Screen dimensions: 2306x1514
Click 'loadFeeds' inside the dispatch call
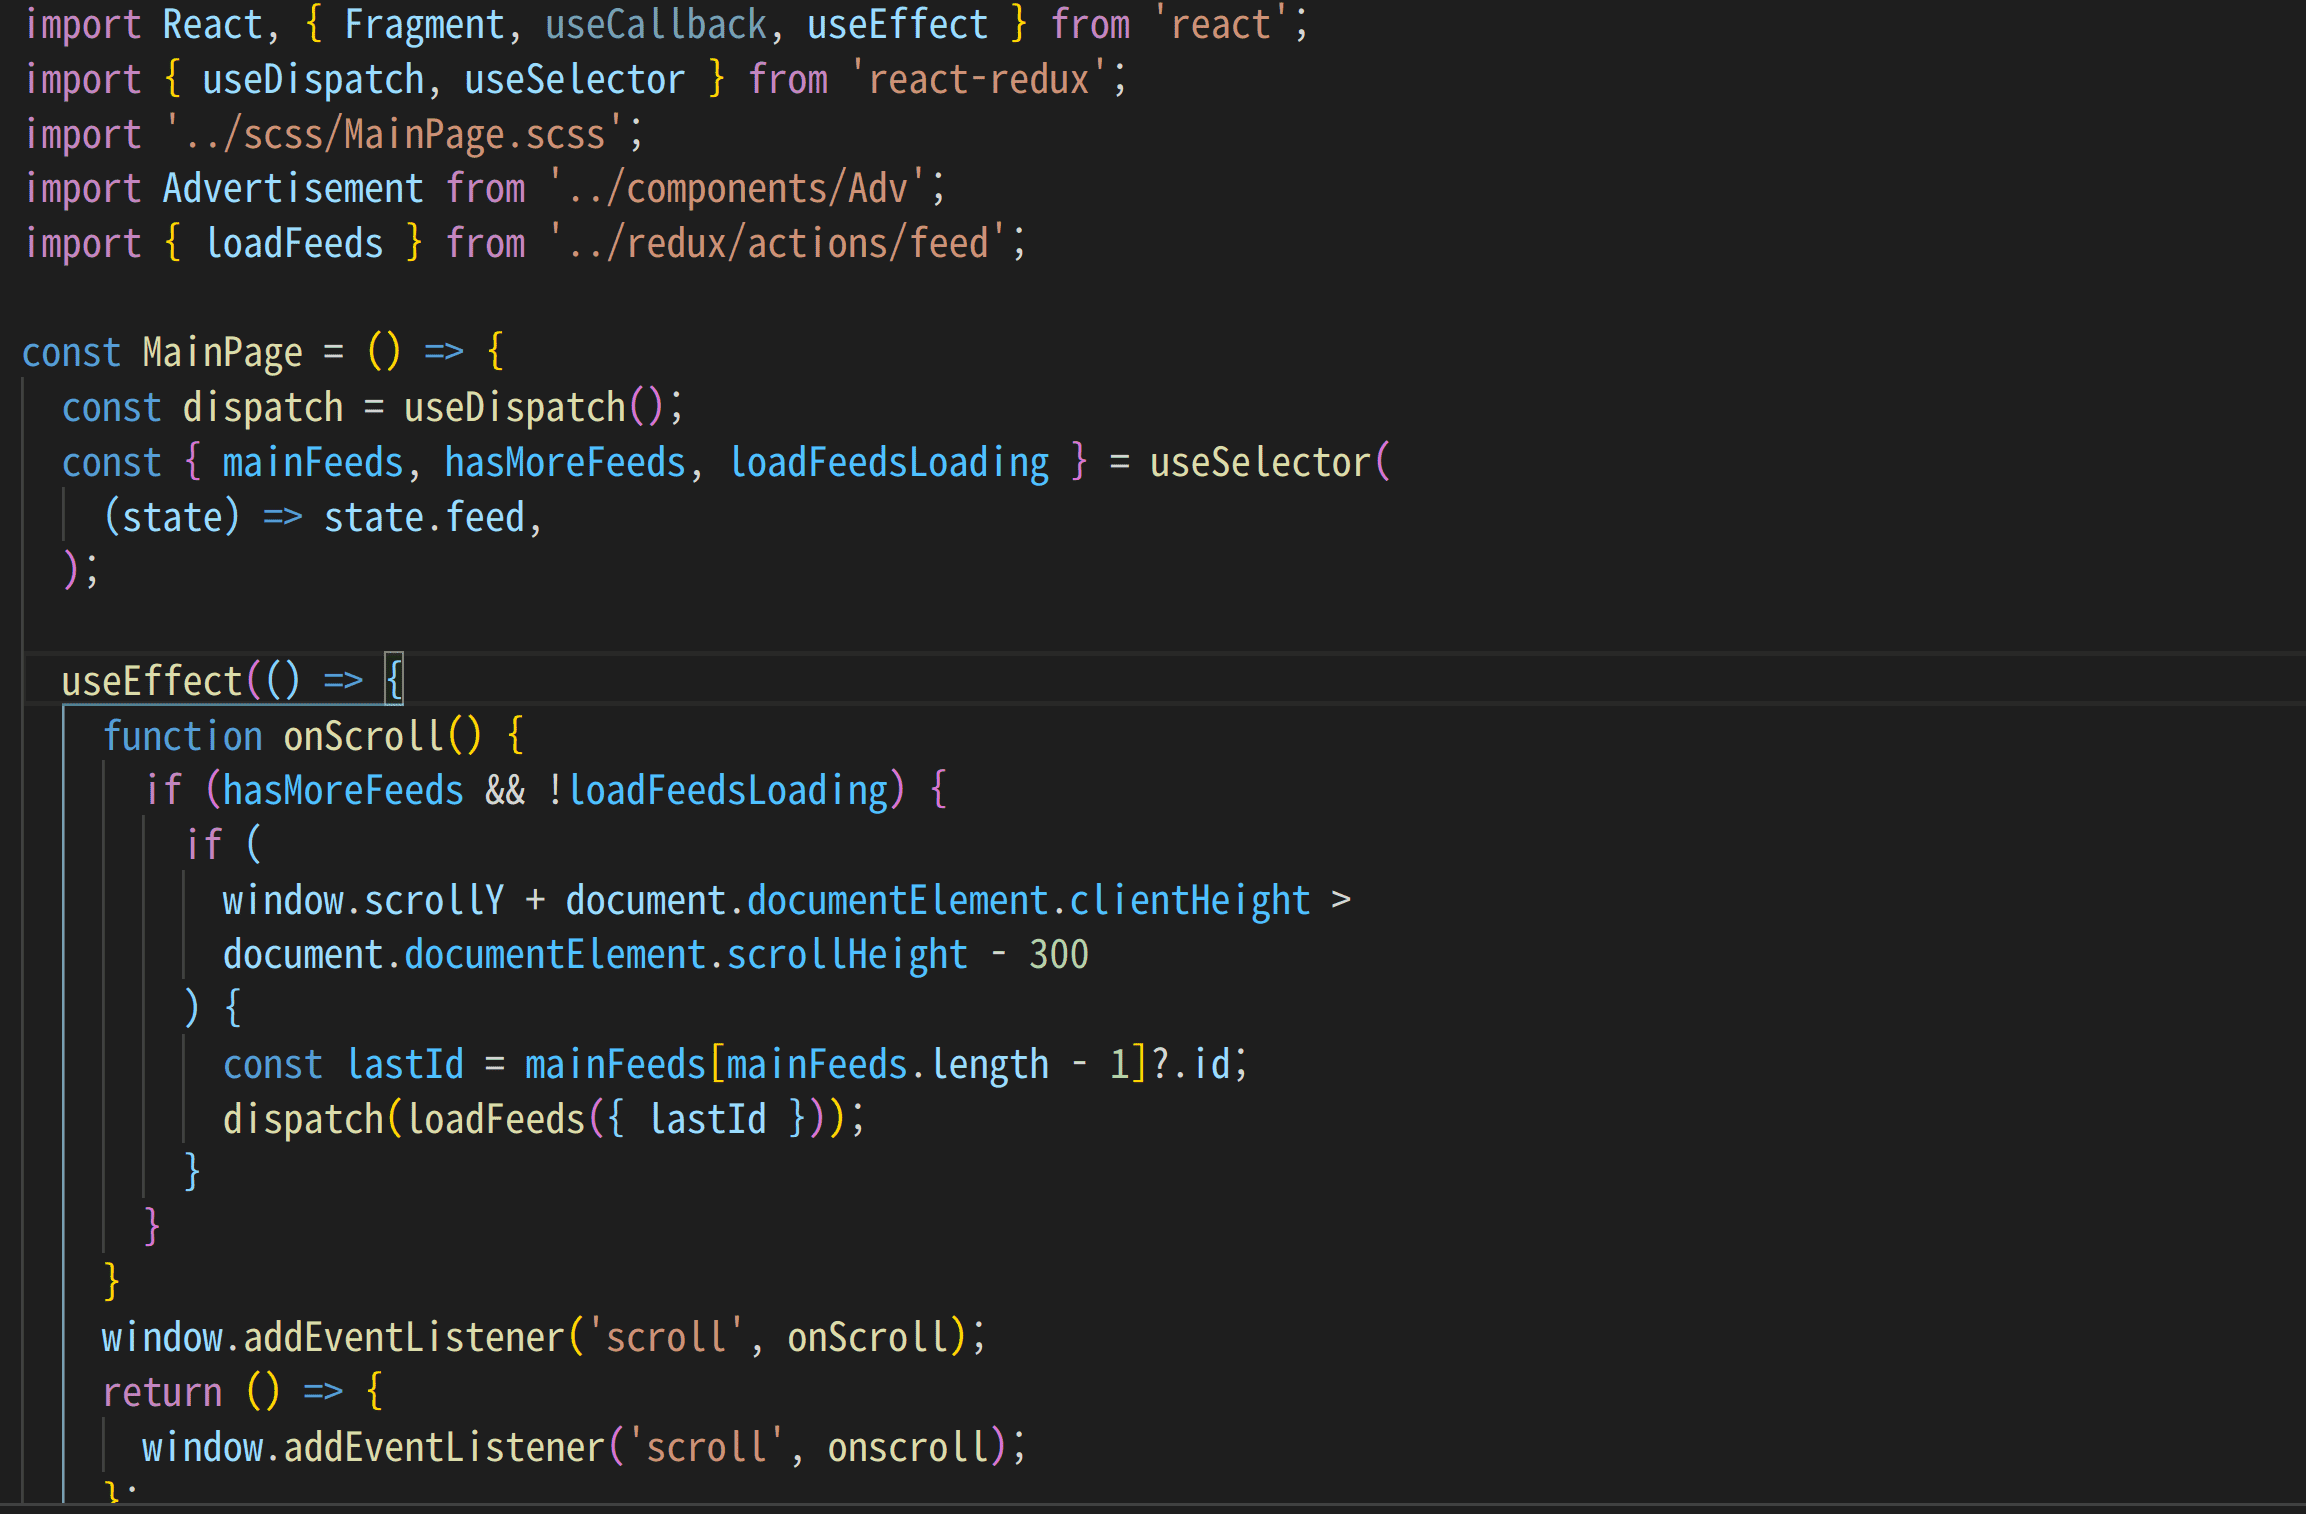tap(495, 1118)
